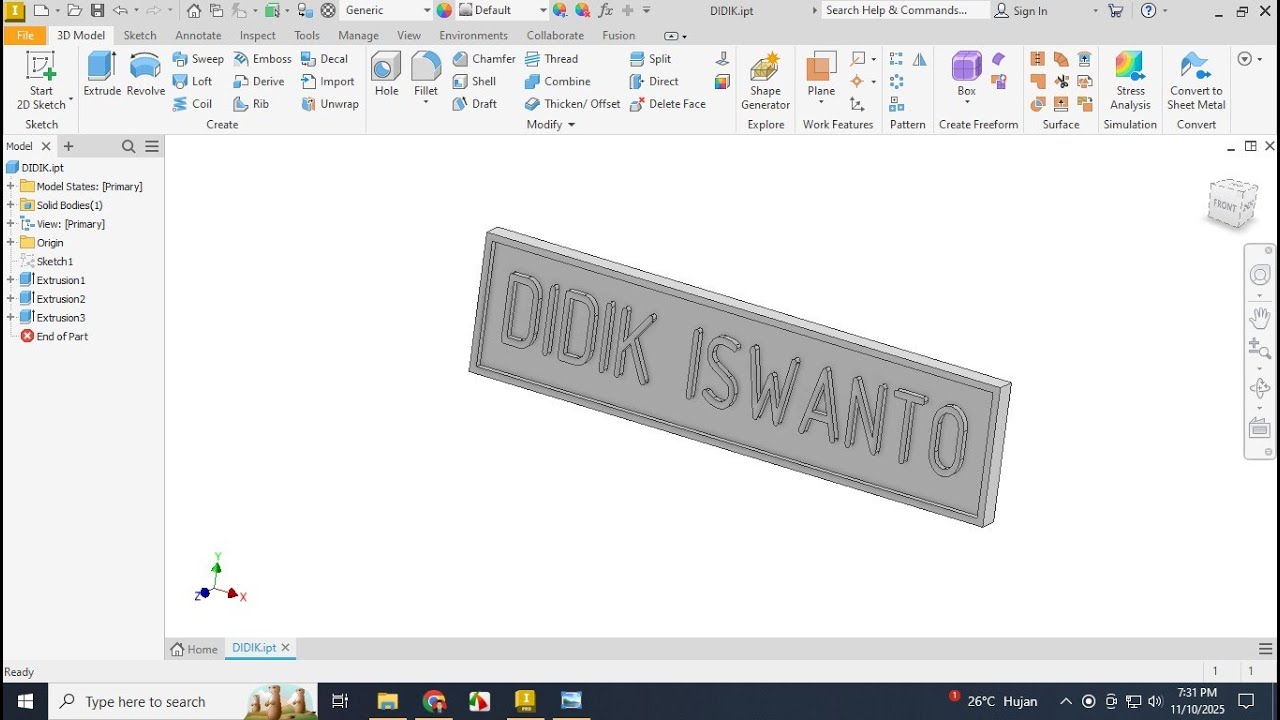Select the Revolve tool
Viewport: 1280px width, 720px height.
pos(146,75)
